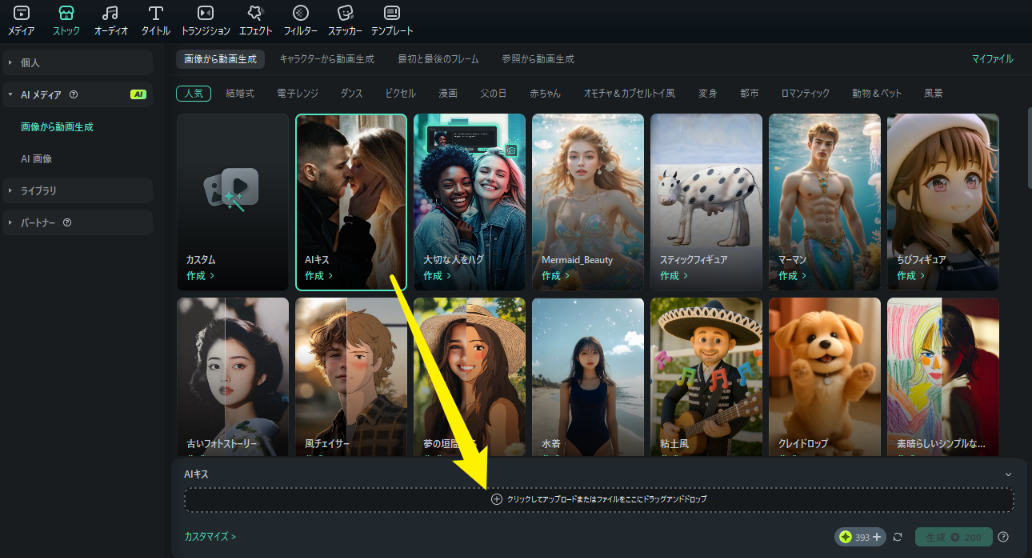Click 作成 on the スティックフィギュア card
The image size is (1032, 558).
pyautogui.click(x=674, y=276)
